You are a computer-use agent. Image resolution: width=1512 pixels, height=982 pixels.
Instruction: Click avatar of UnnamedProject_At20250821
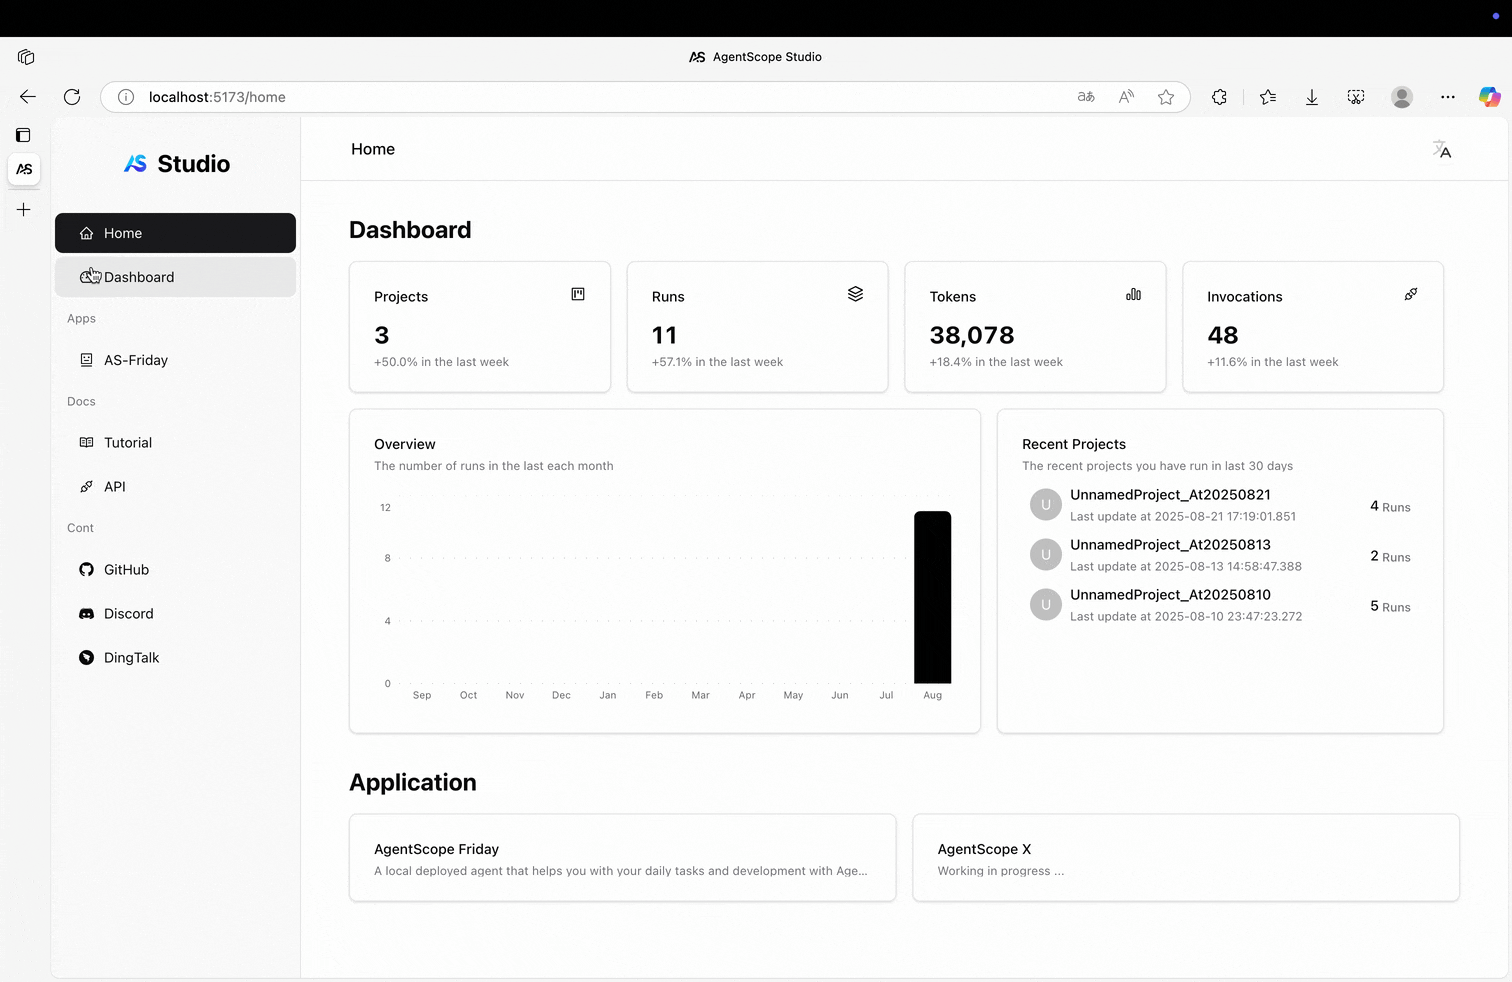point(1046,505)
